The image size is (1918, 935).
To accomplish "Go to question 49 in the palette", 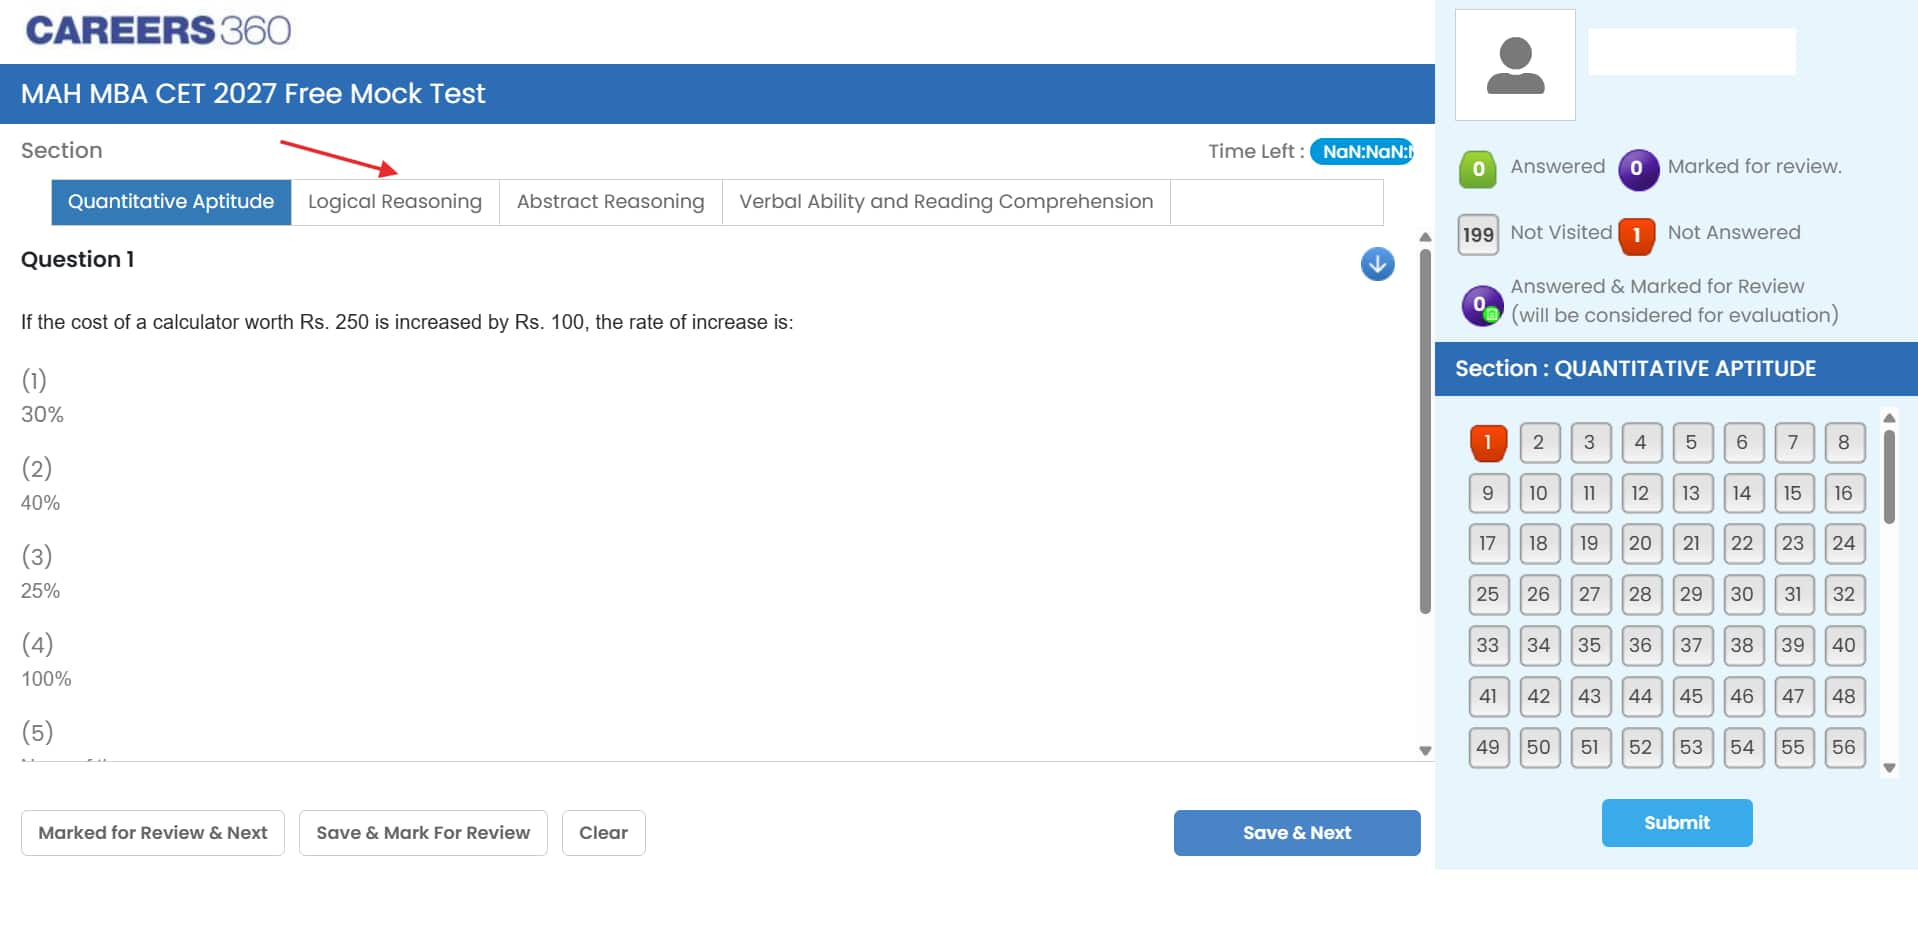I will 1488,747.
